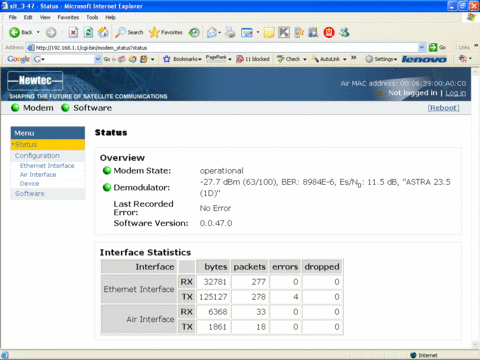Go to the Home page
This screenshot has width=480, height=360.
pos(103,32)
